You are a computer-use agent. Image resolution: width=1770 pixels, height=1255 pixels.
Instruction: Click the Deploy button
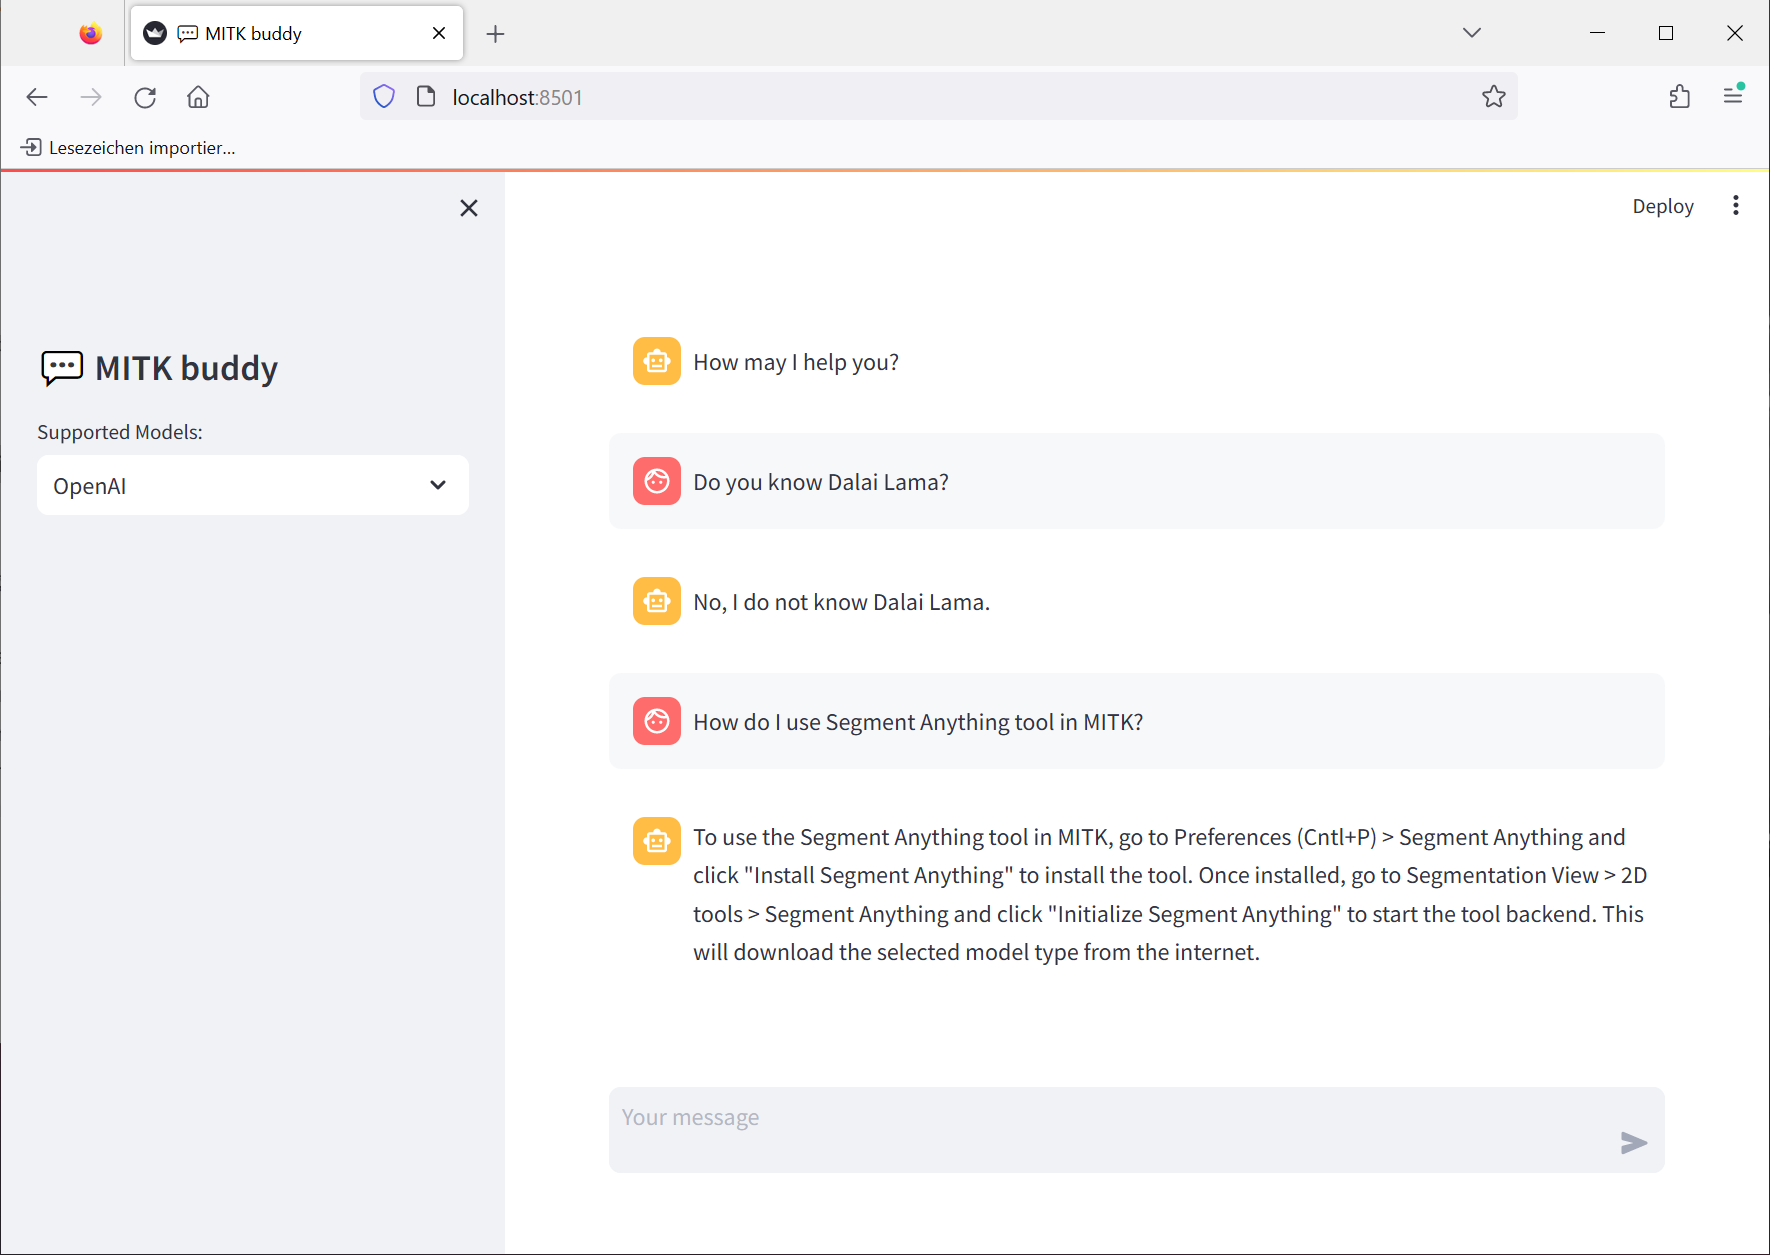pos(1663,206)
